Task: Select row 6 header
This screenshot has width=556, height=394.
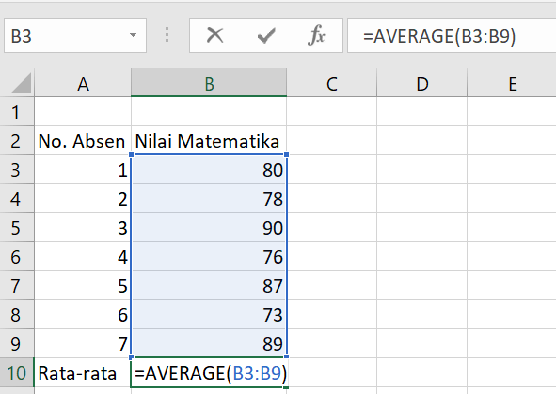Action: tap(17, 257)
